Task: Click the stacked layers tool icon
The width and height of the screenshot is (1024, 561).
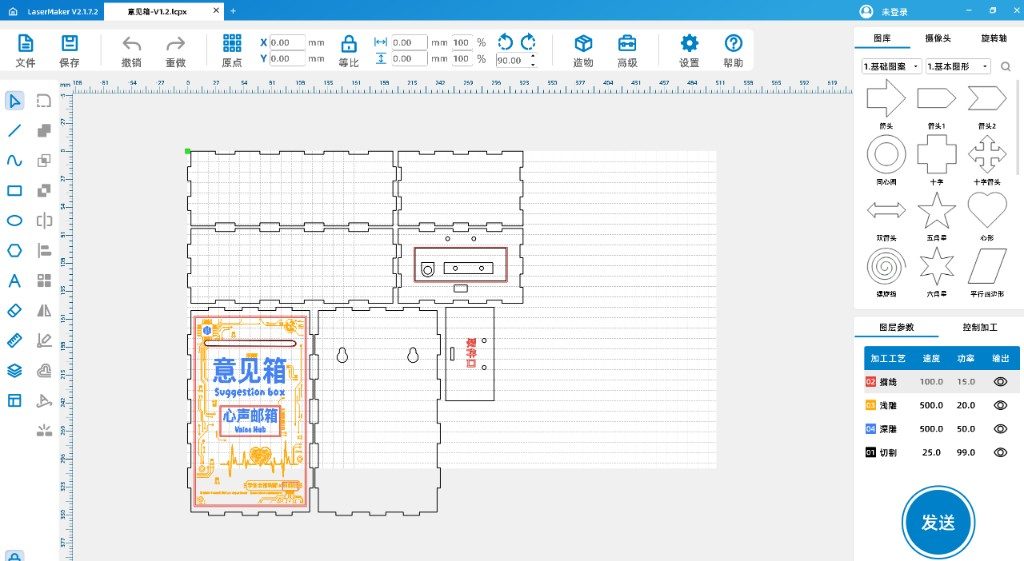Action: coord(14,370)
